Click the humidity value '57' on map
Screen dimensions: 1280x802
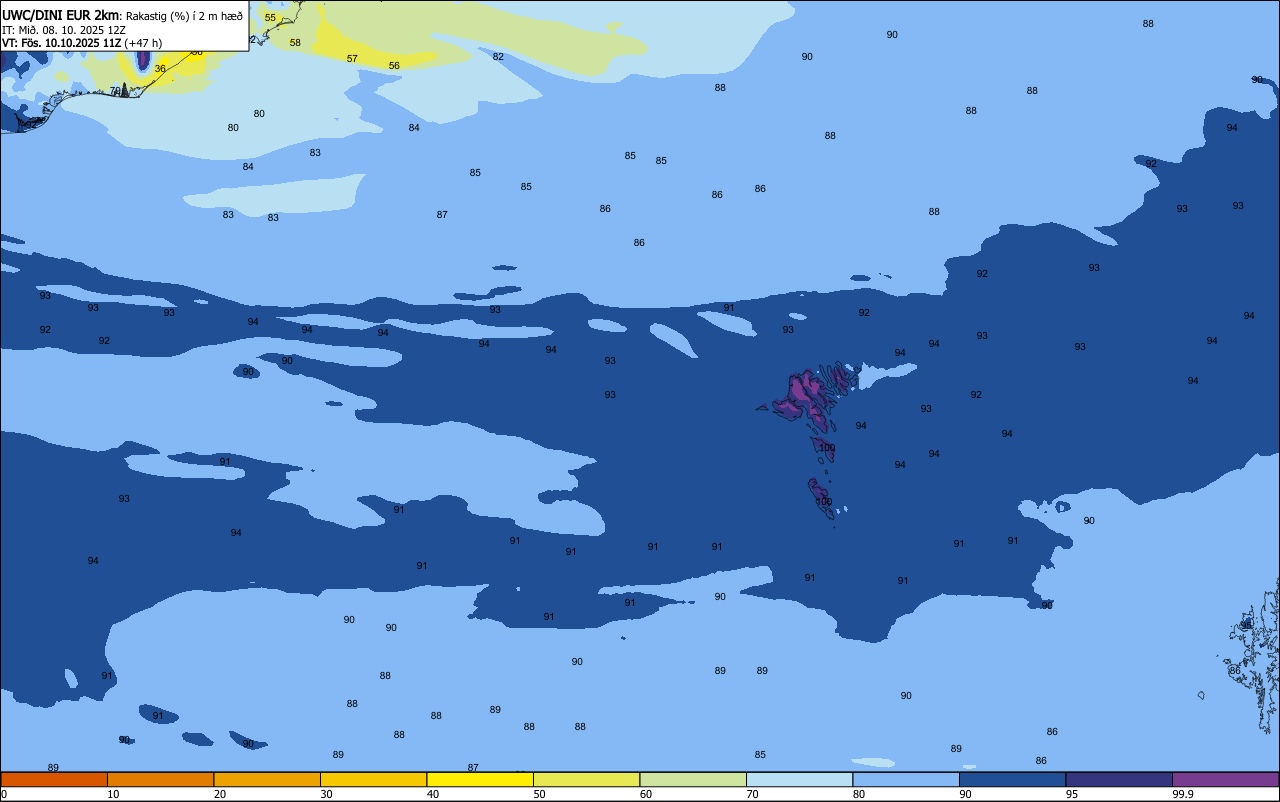pos(352,59)
